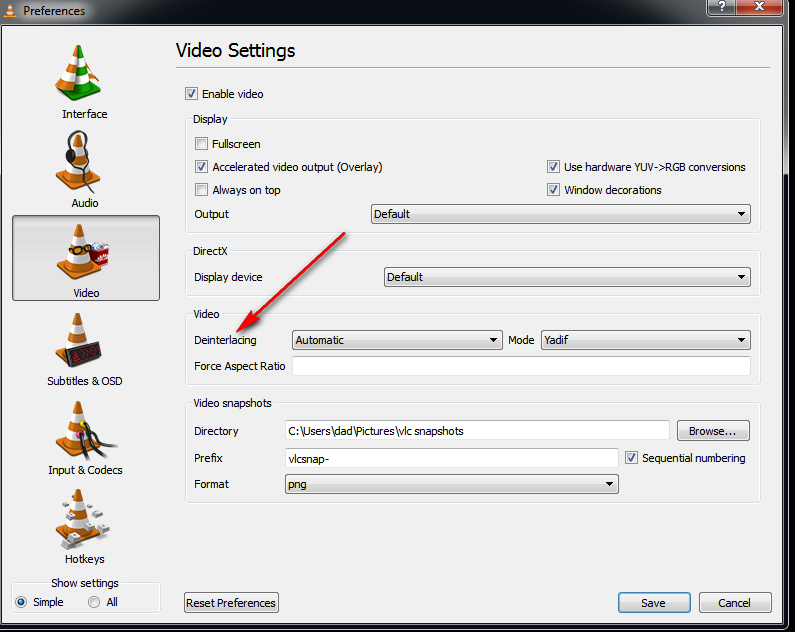Click Subtitles & OSD label

click(x=85, y=381)
